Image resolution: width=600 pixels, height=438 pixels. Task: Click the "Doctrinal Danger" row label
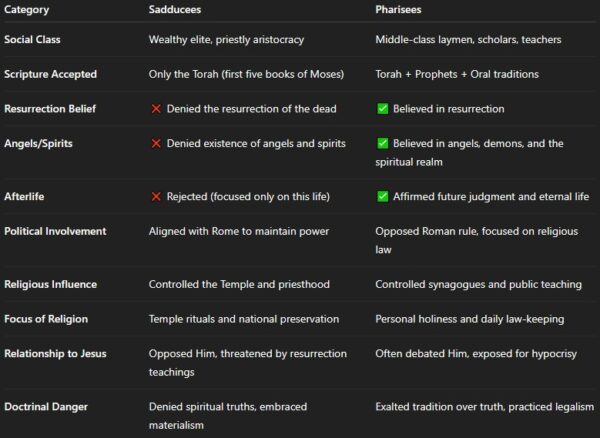[x=46, y=407]
